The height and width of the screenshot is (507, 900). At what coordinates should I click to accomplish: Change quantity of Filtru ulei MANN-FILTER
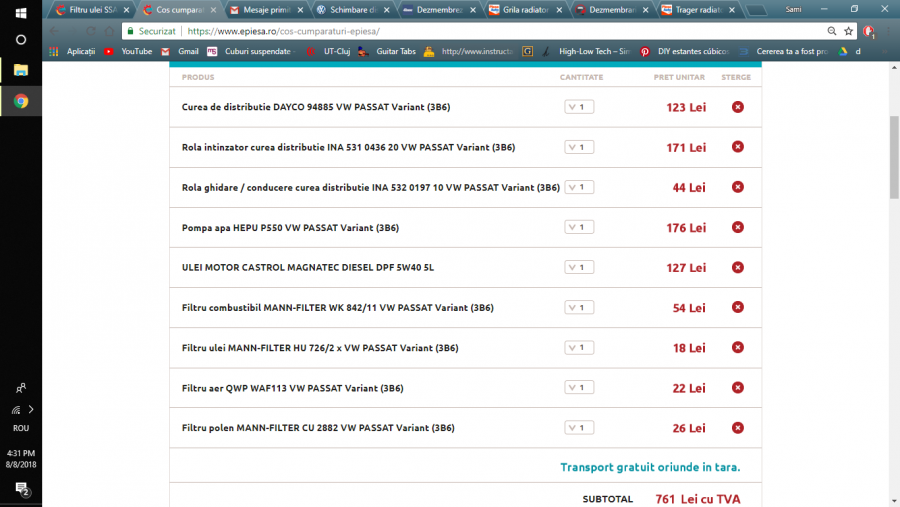[x=579, y=347]
